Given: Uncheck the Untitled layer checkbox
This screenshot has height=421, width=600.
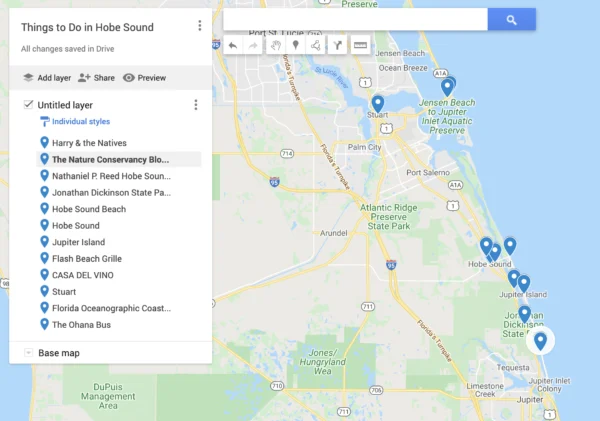Looking at the screenshot, I should point(28,104).
